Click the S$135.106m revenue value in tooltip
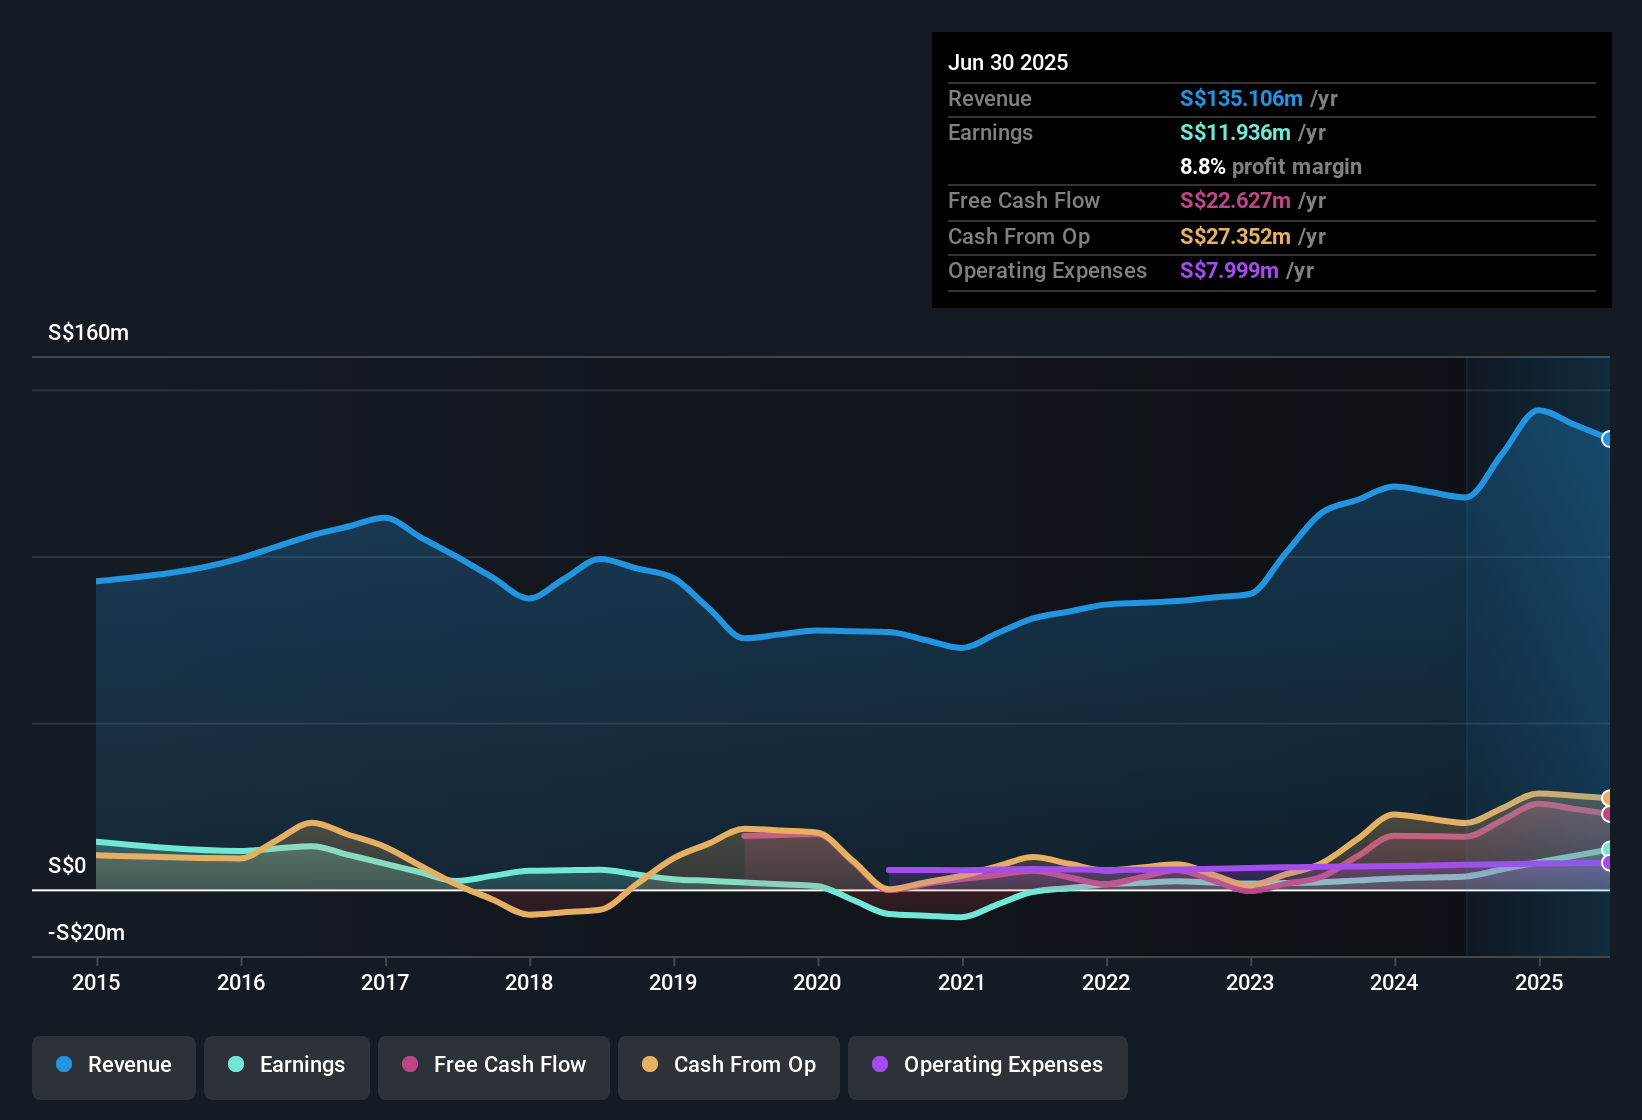The width and height of the screenshot is (1642, 1120). [1241, 99]
